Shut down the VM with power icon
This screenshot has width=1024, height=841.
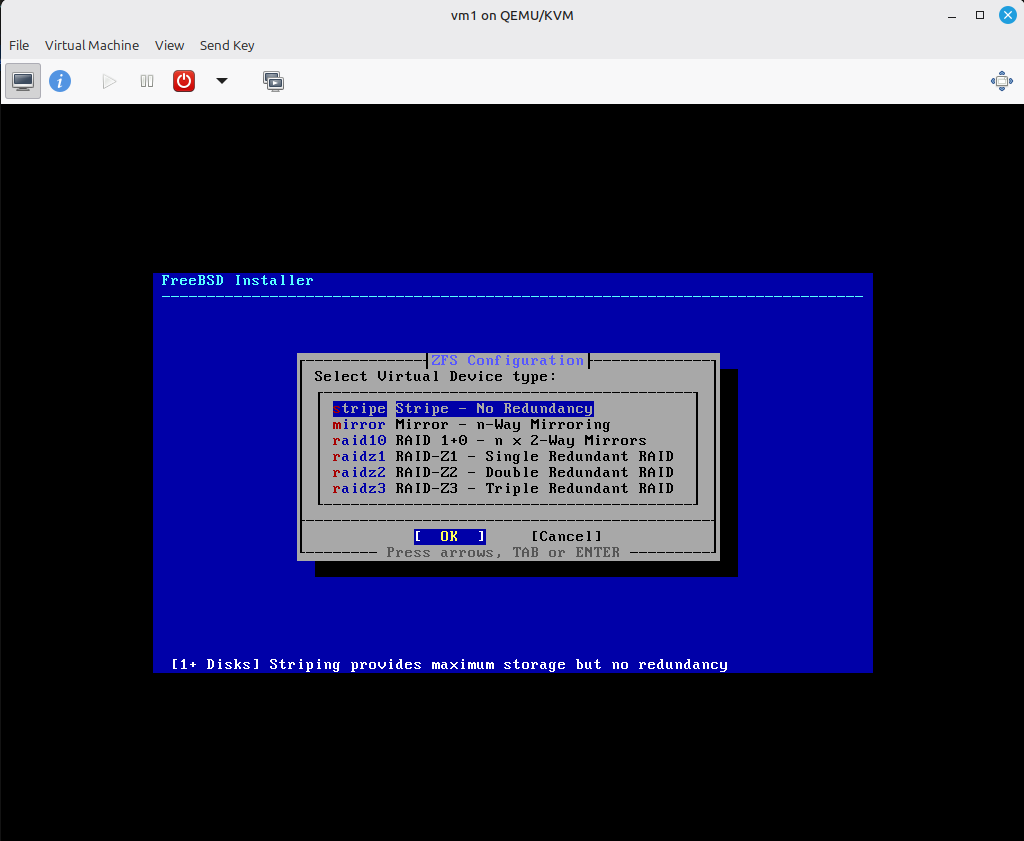coord(184,81)
